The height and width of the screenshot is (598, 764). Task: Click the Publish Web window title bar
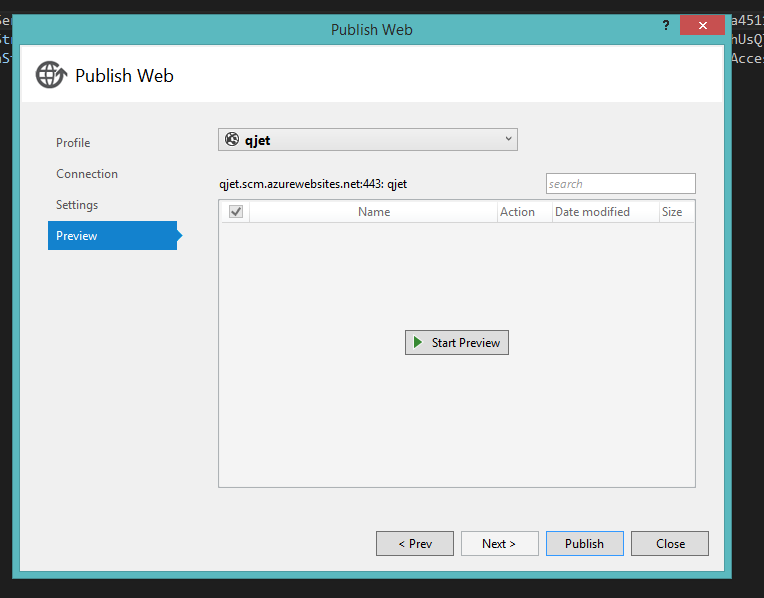click(371, 29)
